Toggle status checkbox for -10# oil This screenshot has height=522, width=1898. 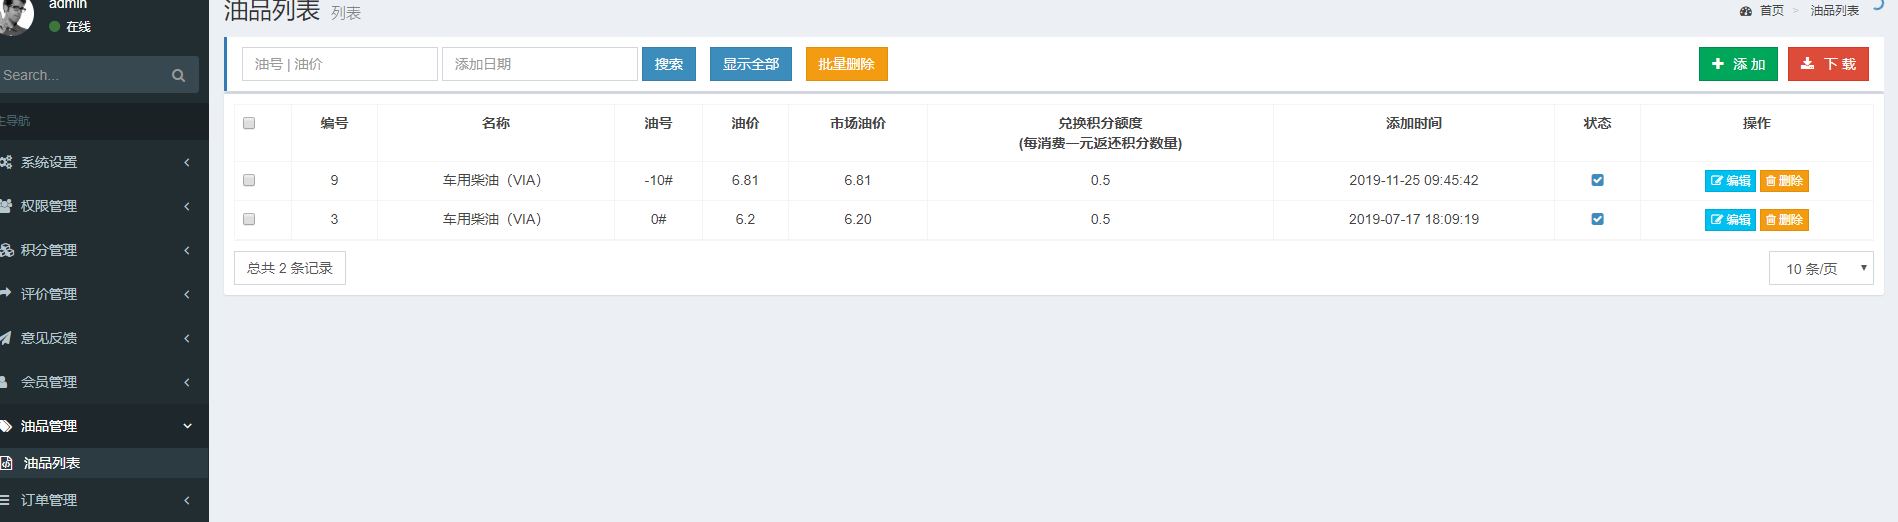click(x=1597, y=180)
